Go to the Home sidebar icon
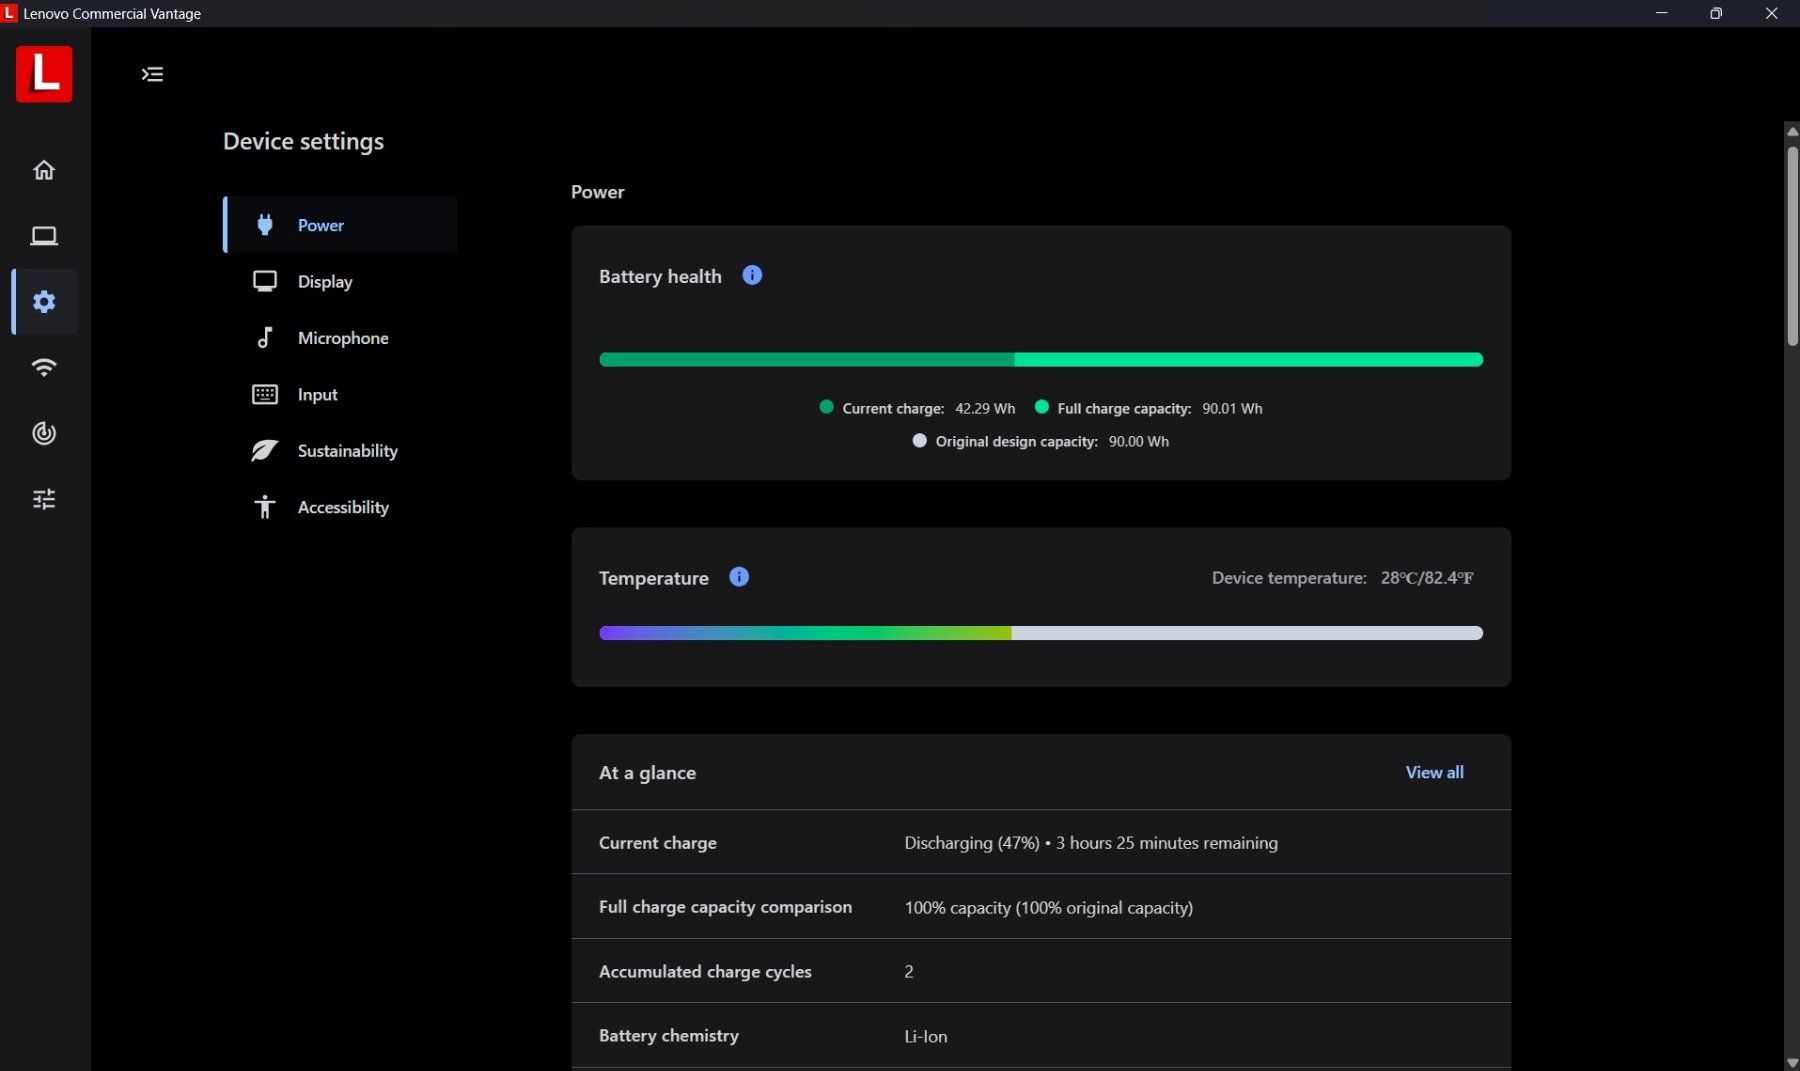Image resolution: width=1800 pixels, height=1071 pixels. pos(44,170)
